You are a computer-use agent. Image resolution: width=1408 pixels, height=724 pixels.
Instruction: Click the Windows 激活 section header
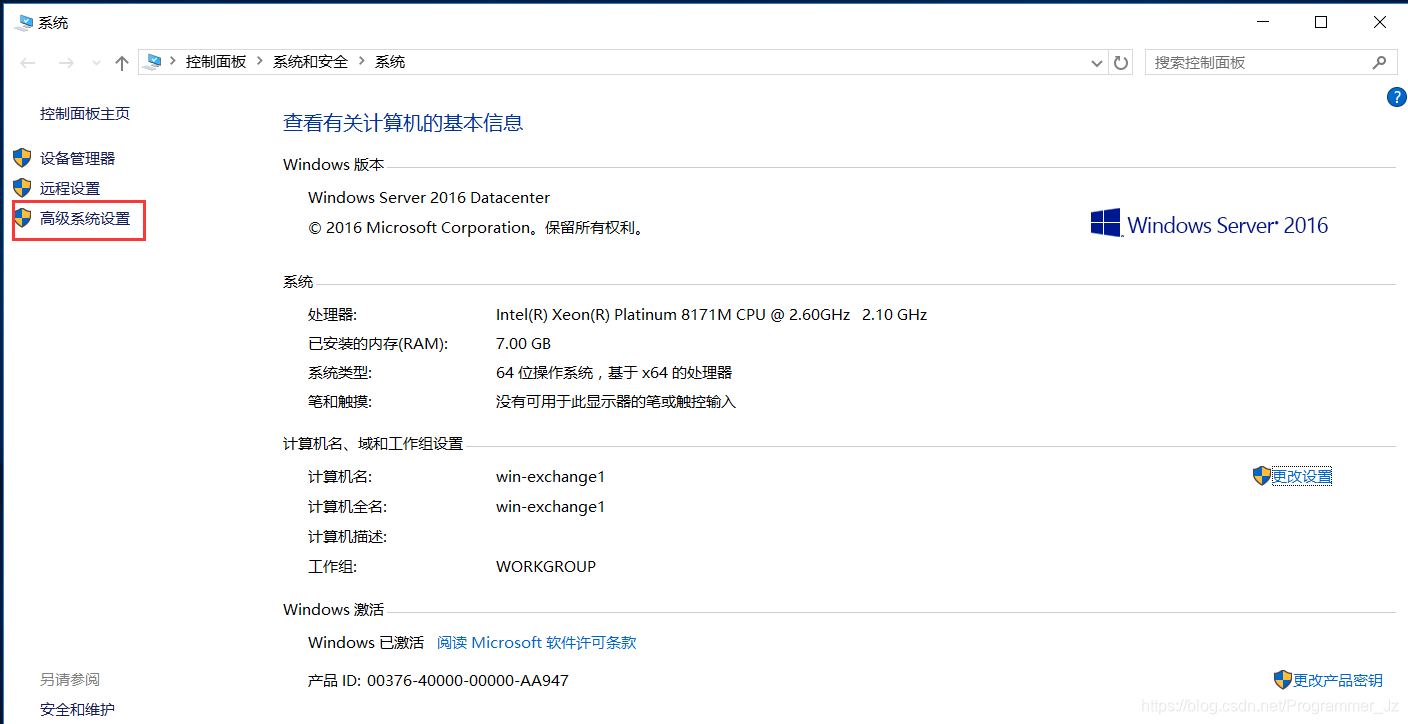point(333,609)
